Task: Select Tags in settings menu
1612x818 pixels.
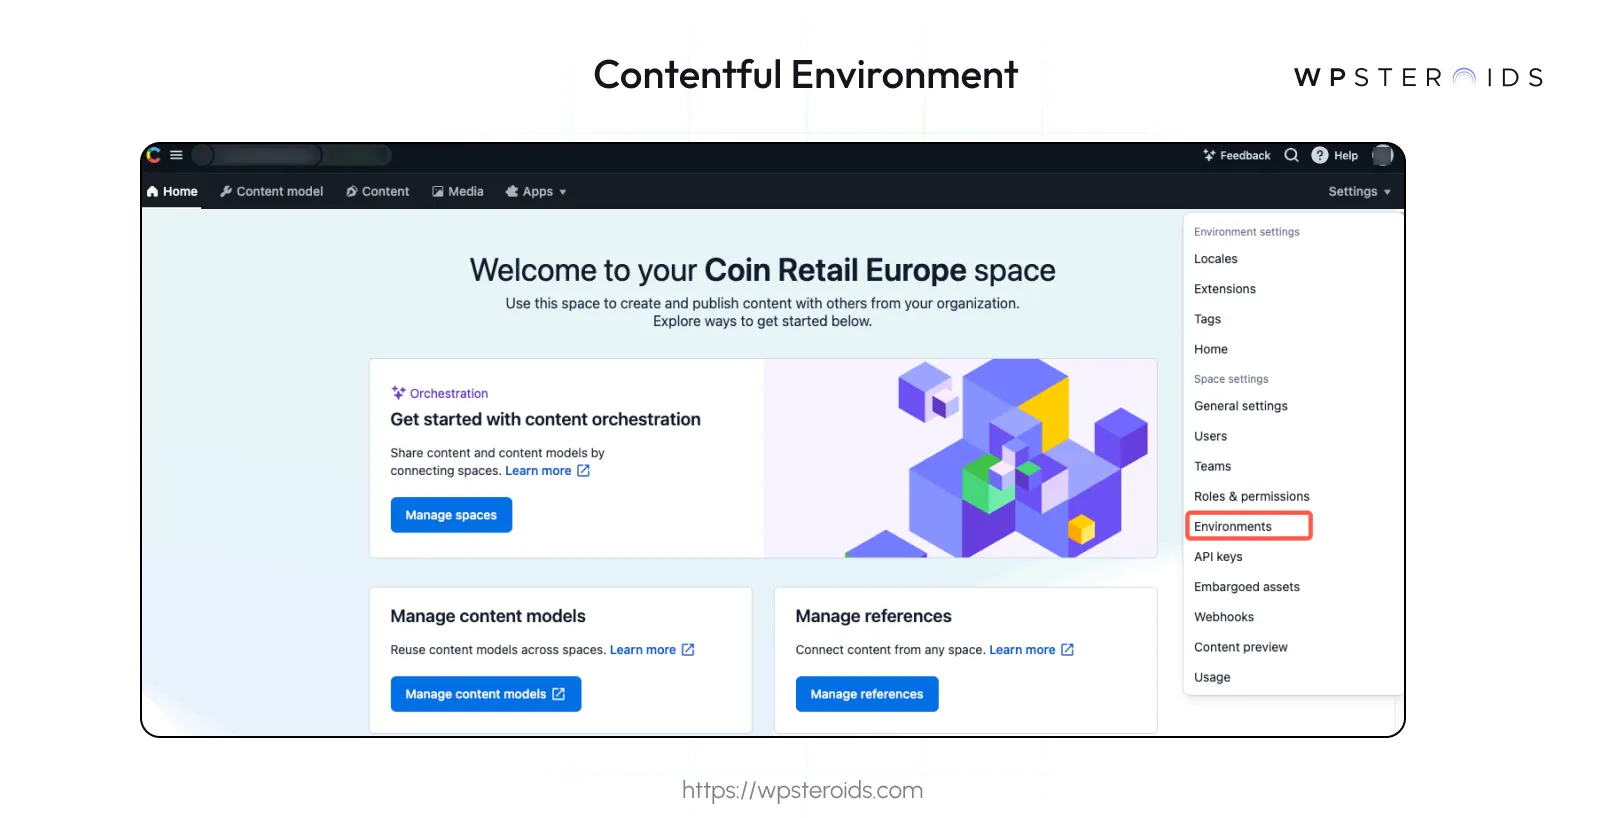Action: (x=1207, y=319)
